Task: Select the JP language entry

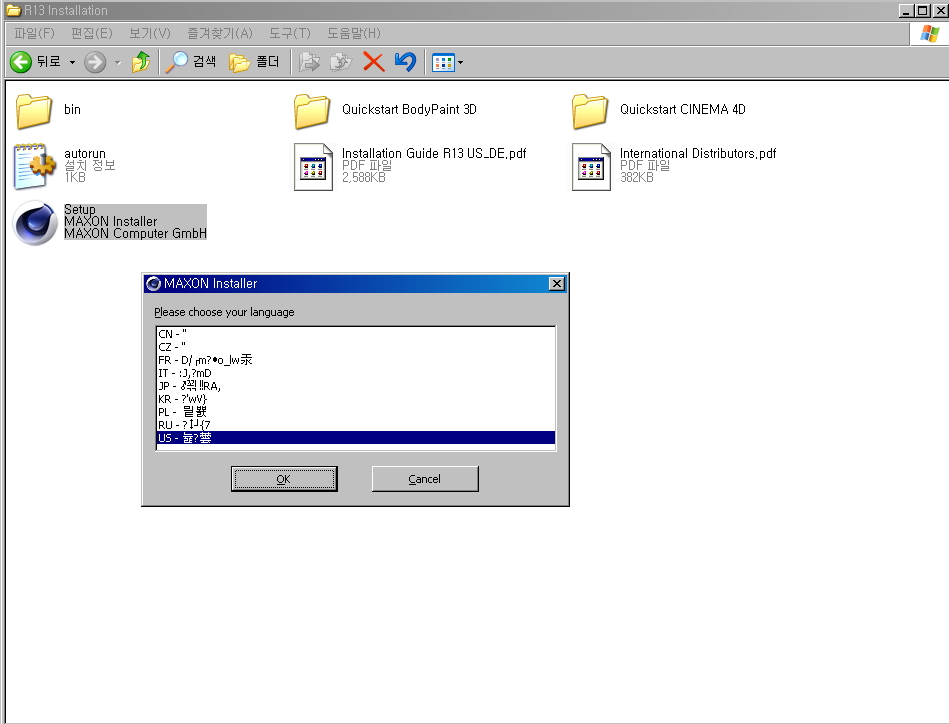Action: coord(355,386)
